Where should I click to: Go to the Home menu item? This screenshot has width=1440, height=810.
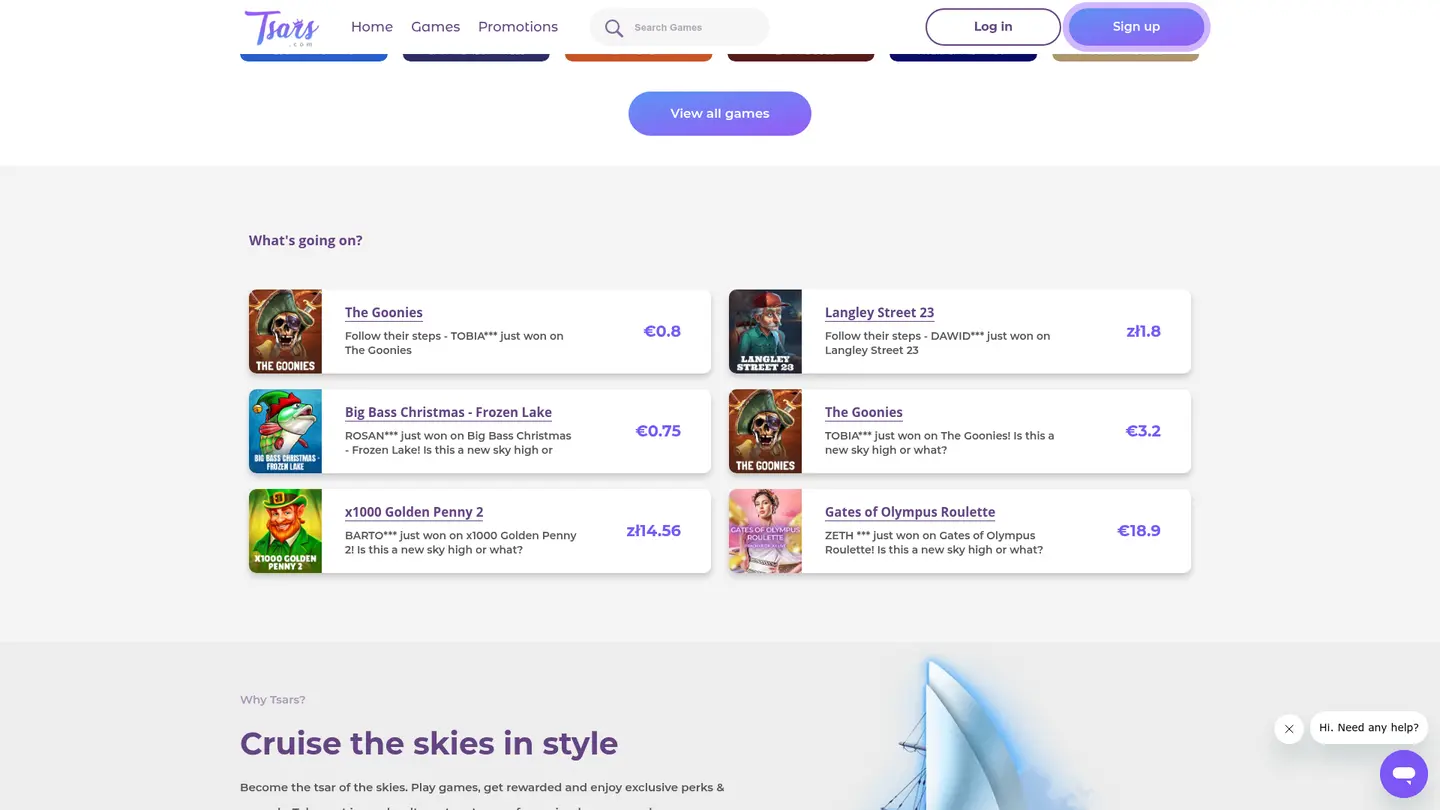[x=372, y=27]
